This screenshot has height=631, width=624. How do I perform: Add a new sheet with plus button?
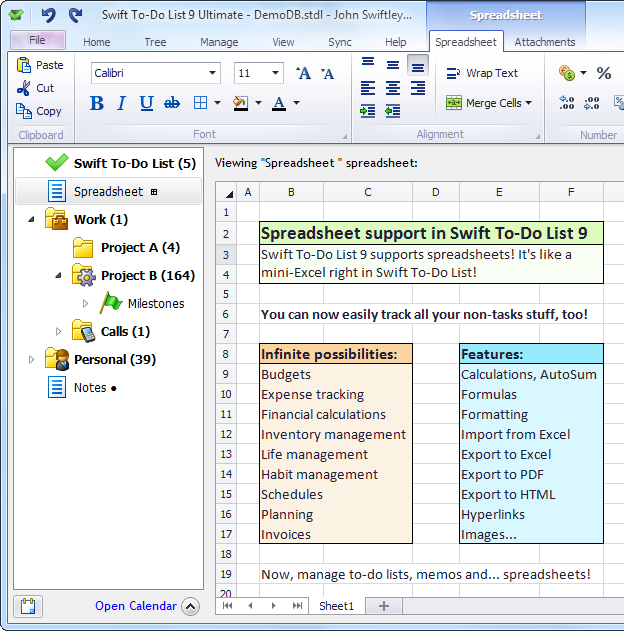[x=384, y=606]
